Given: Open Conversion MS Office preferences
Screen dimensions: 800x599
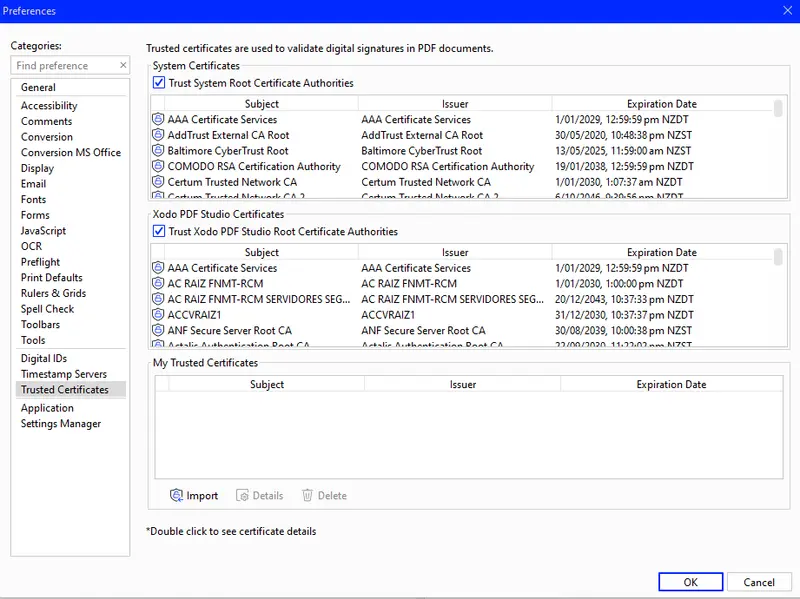Looking at the screenshot, I should 71,153.
